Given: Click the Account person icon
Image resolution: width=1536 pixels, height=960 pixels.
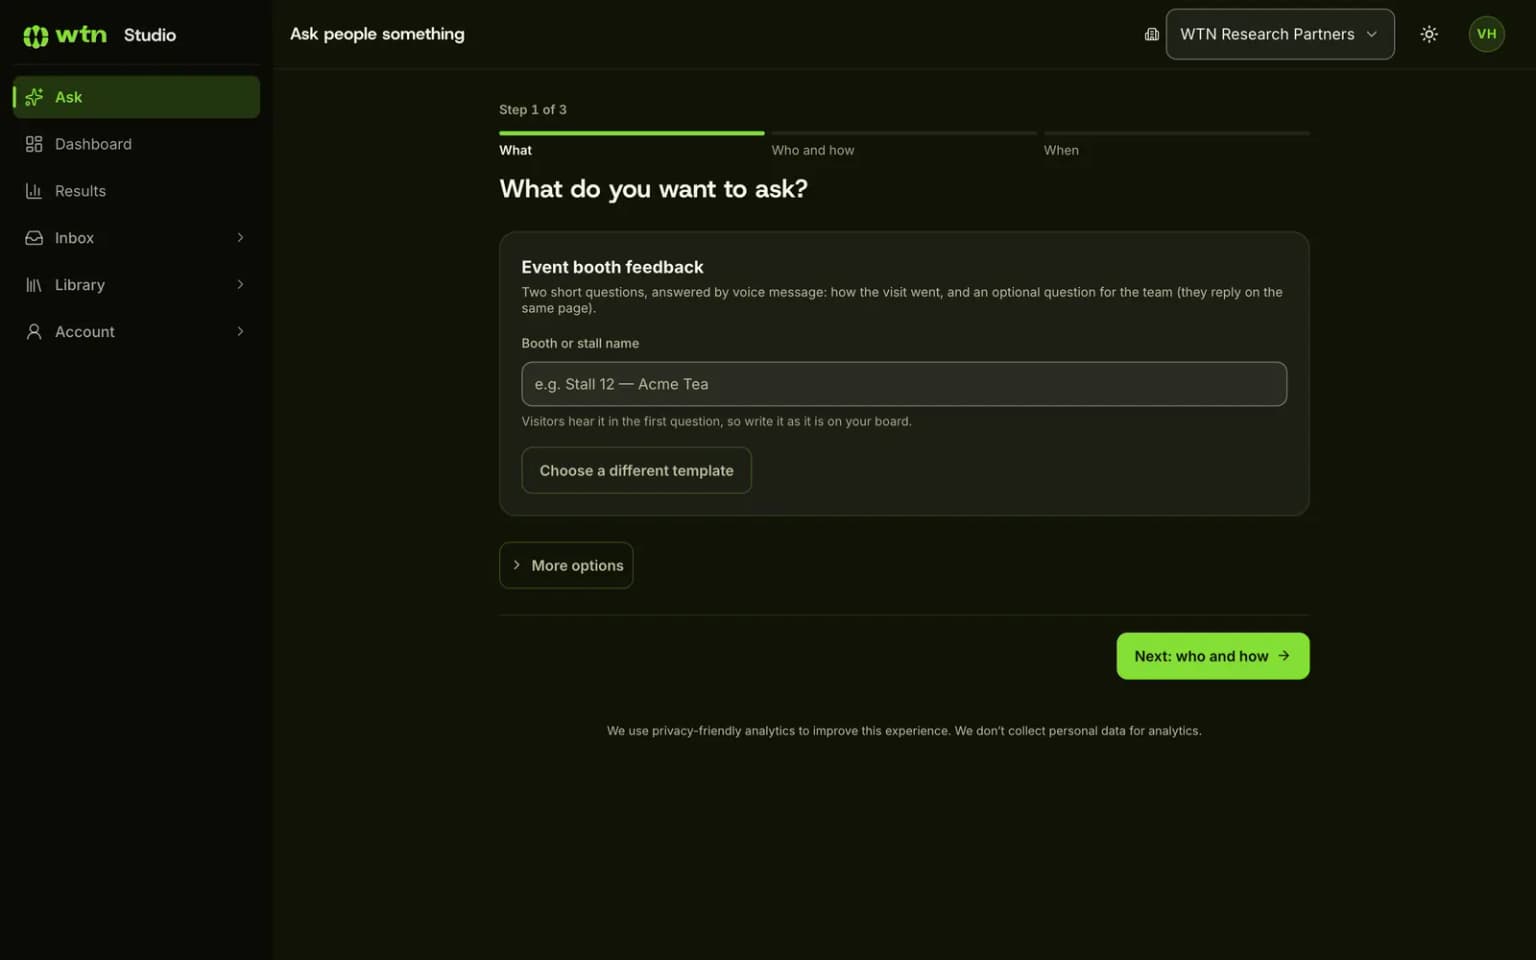Looking at the screenshot, I should pyautogui.click(x=34, y=332).
